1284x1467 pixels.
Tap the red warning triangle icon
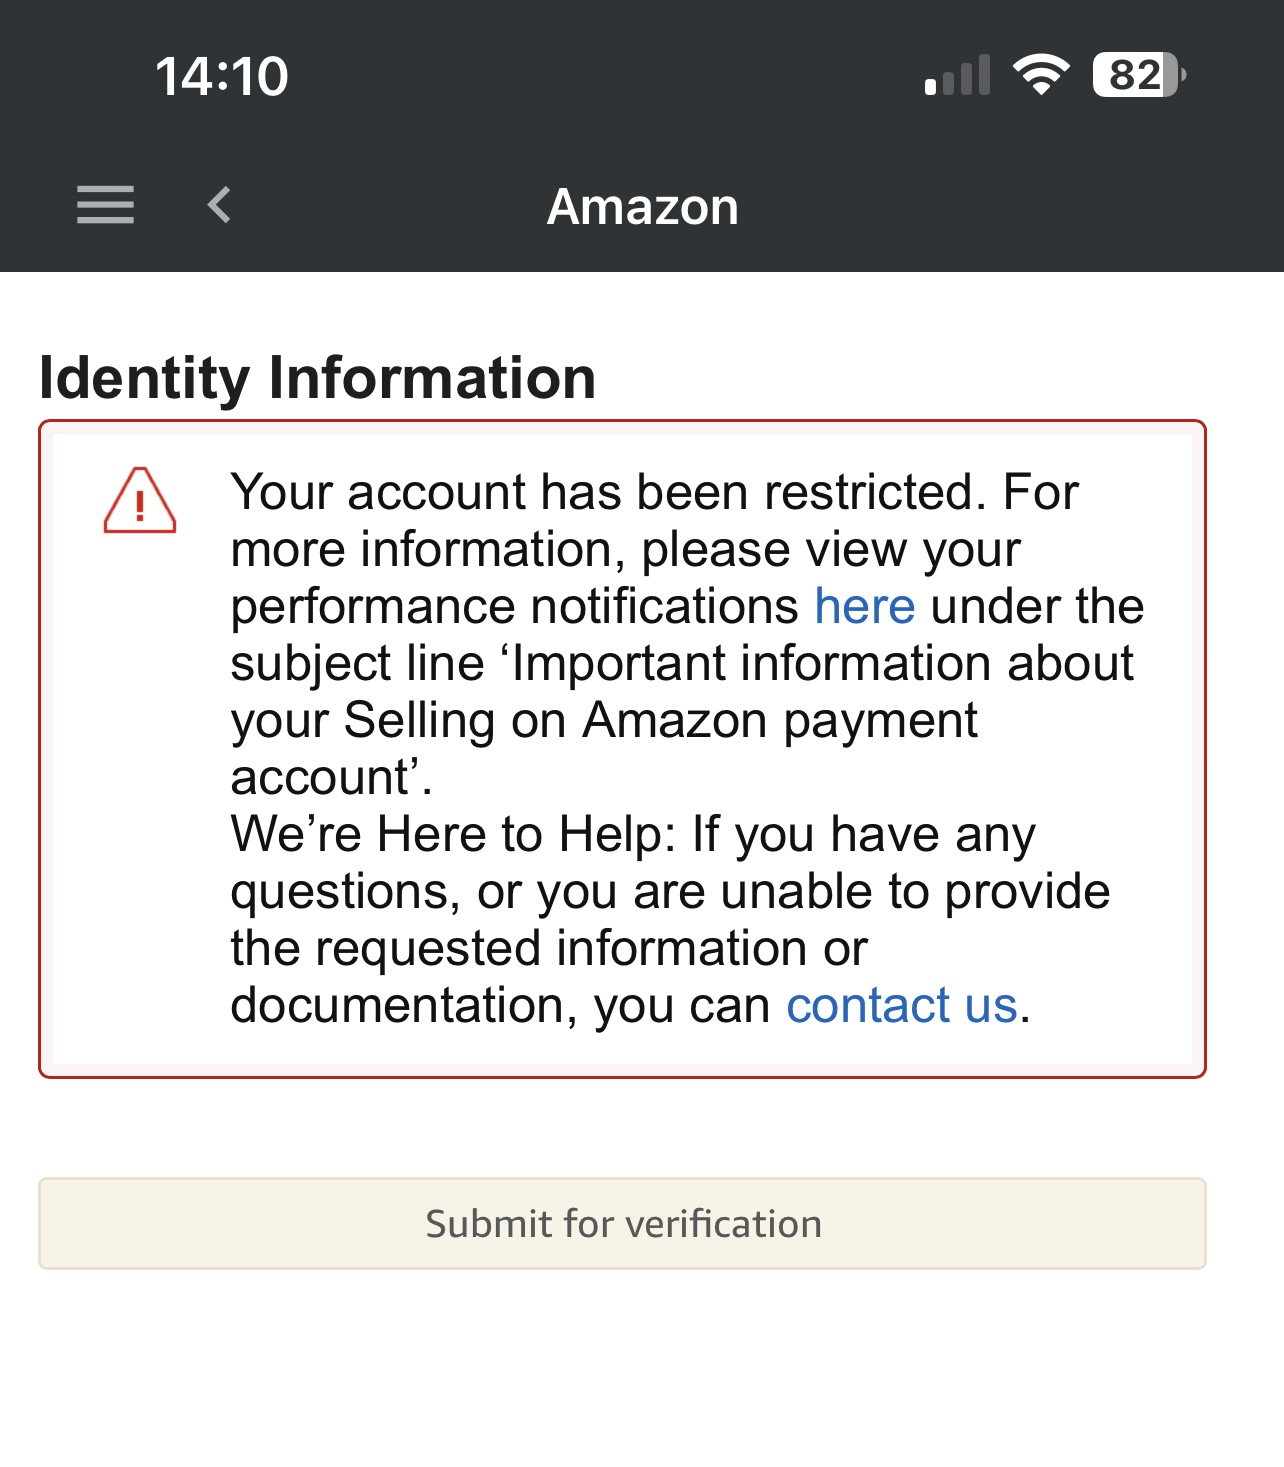point(140,501)
